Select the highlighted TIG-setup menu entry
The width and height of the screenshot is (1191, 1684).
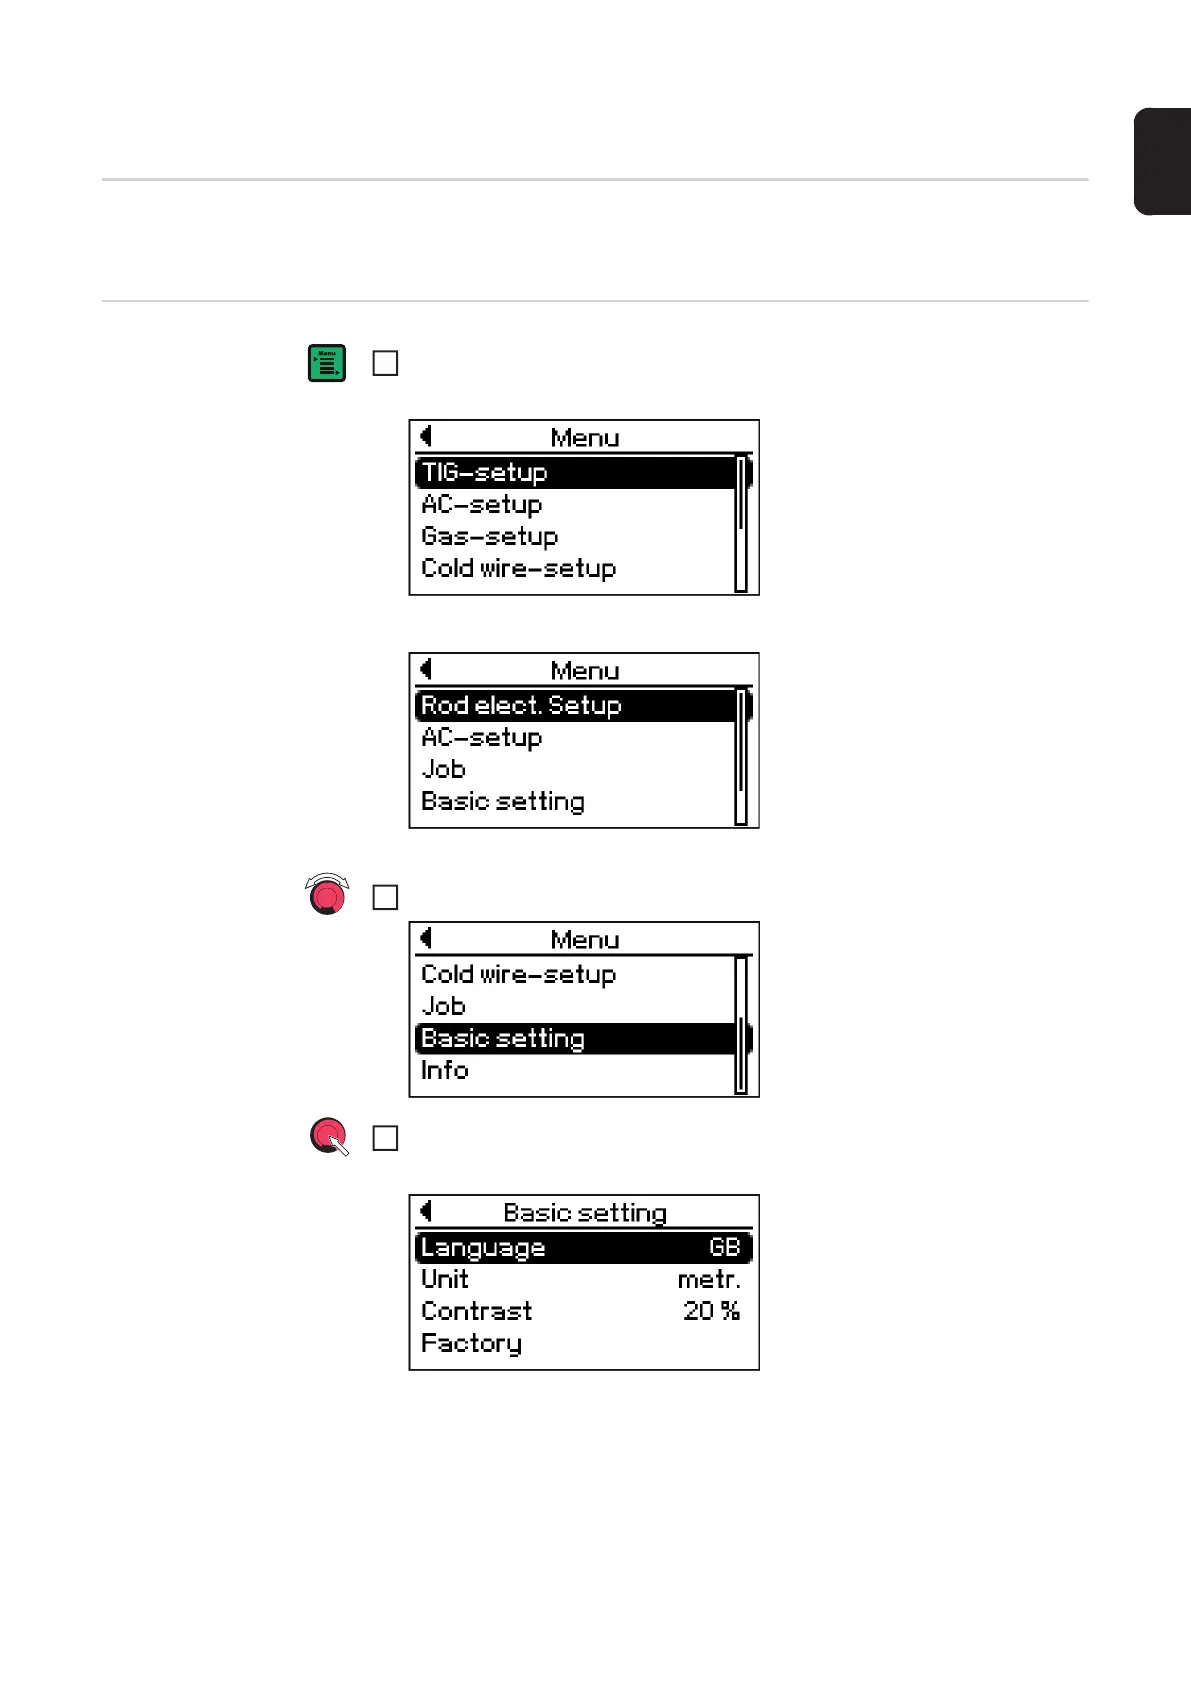coord(575,472)
